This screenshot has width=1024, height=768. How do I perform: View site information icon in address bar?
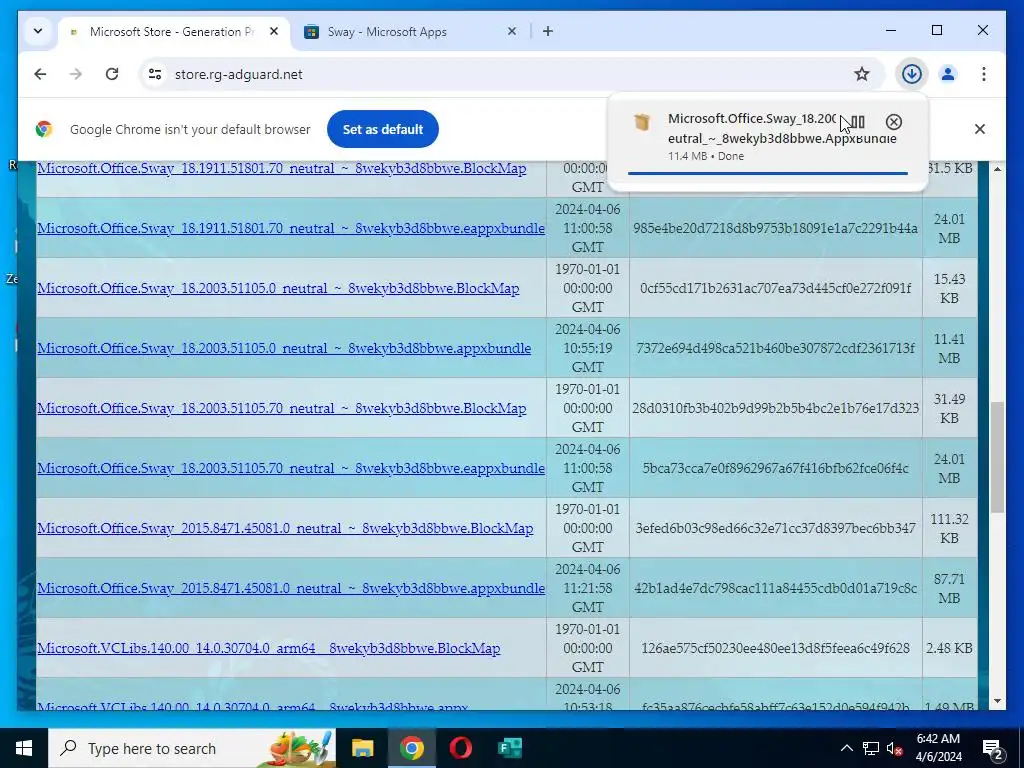(x=155, y=74)
